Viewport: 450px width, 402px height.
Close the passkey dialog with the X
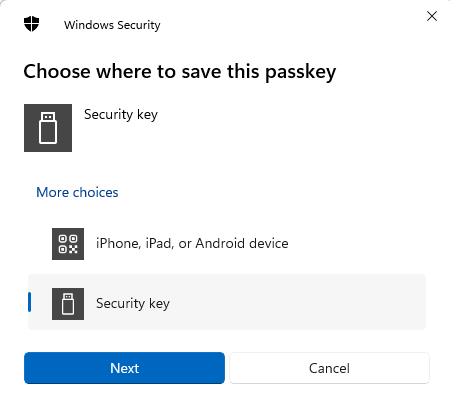[432, 16]
